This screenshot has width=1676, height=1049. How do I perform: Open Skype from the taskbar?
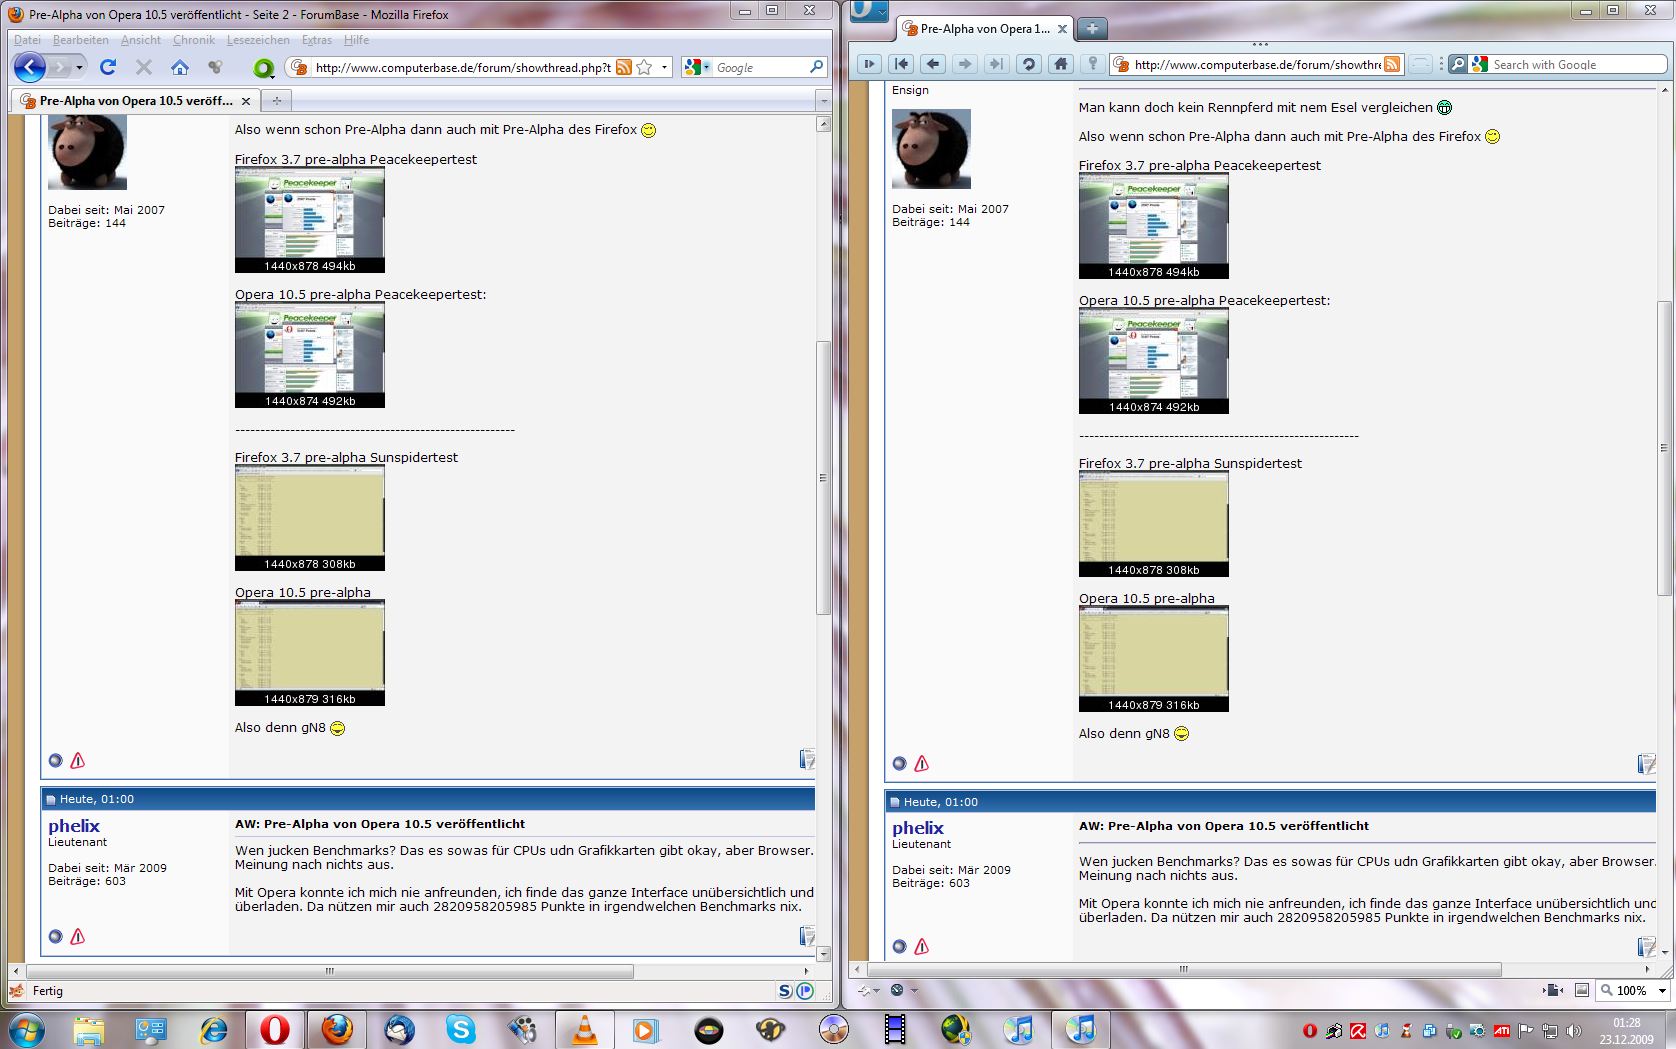click(x=461, y=1029)
